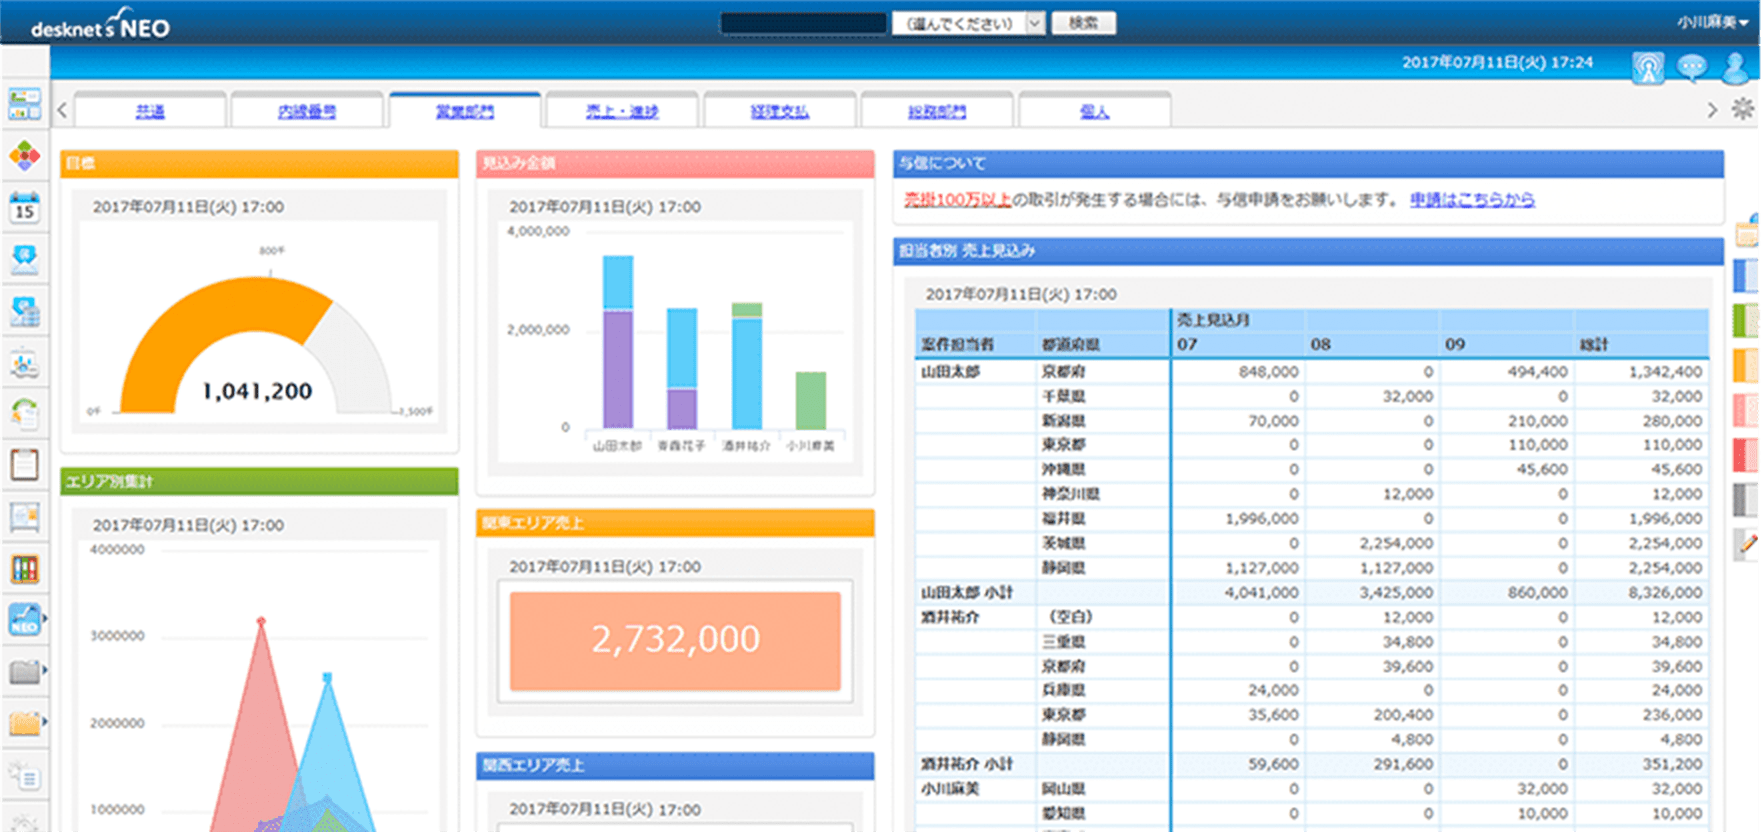Open the speech bubble chat icon
The height and width of the screenshot is (832, 1764).
pos(1692,68)
